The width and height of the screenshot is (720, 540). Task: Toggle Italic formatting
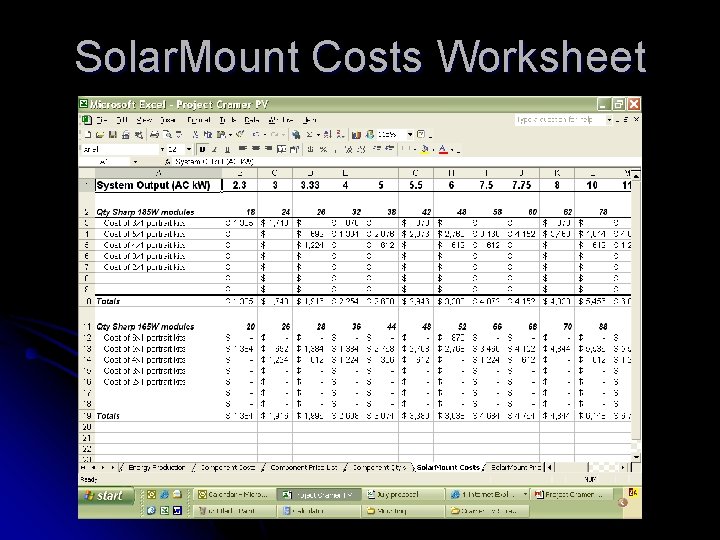point(214,149)
